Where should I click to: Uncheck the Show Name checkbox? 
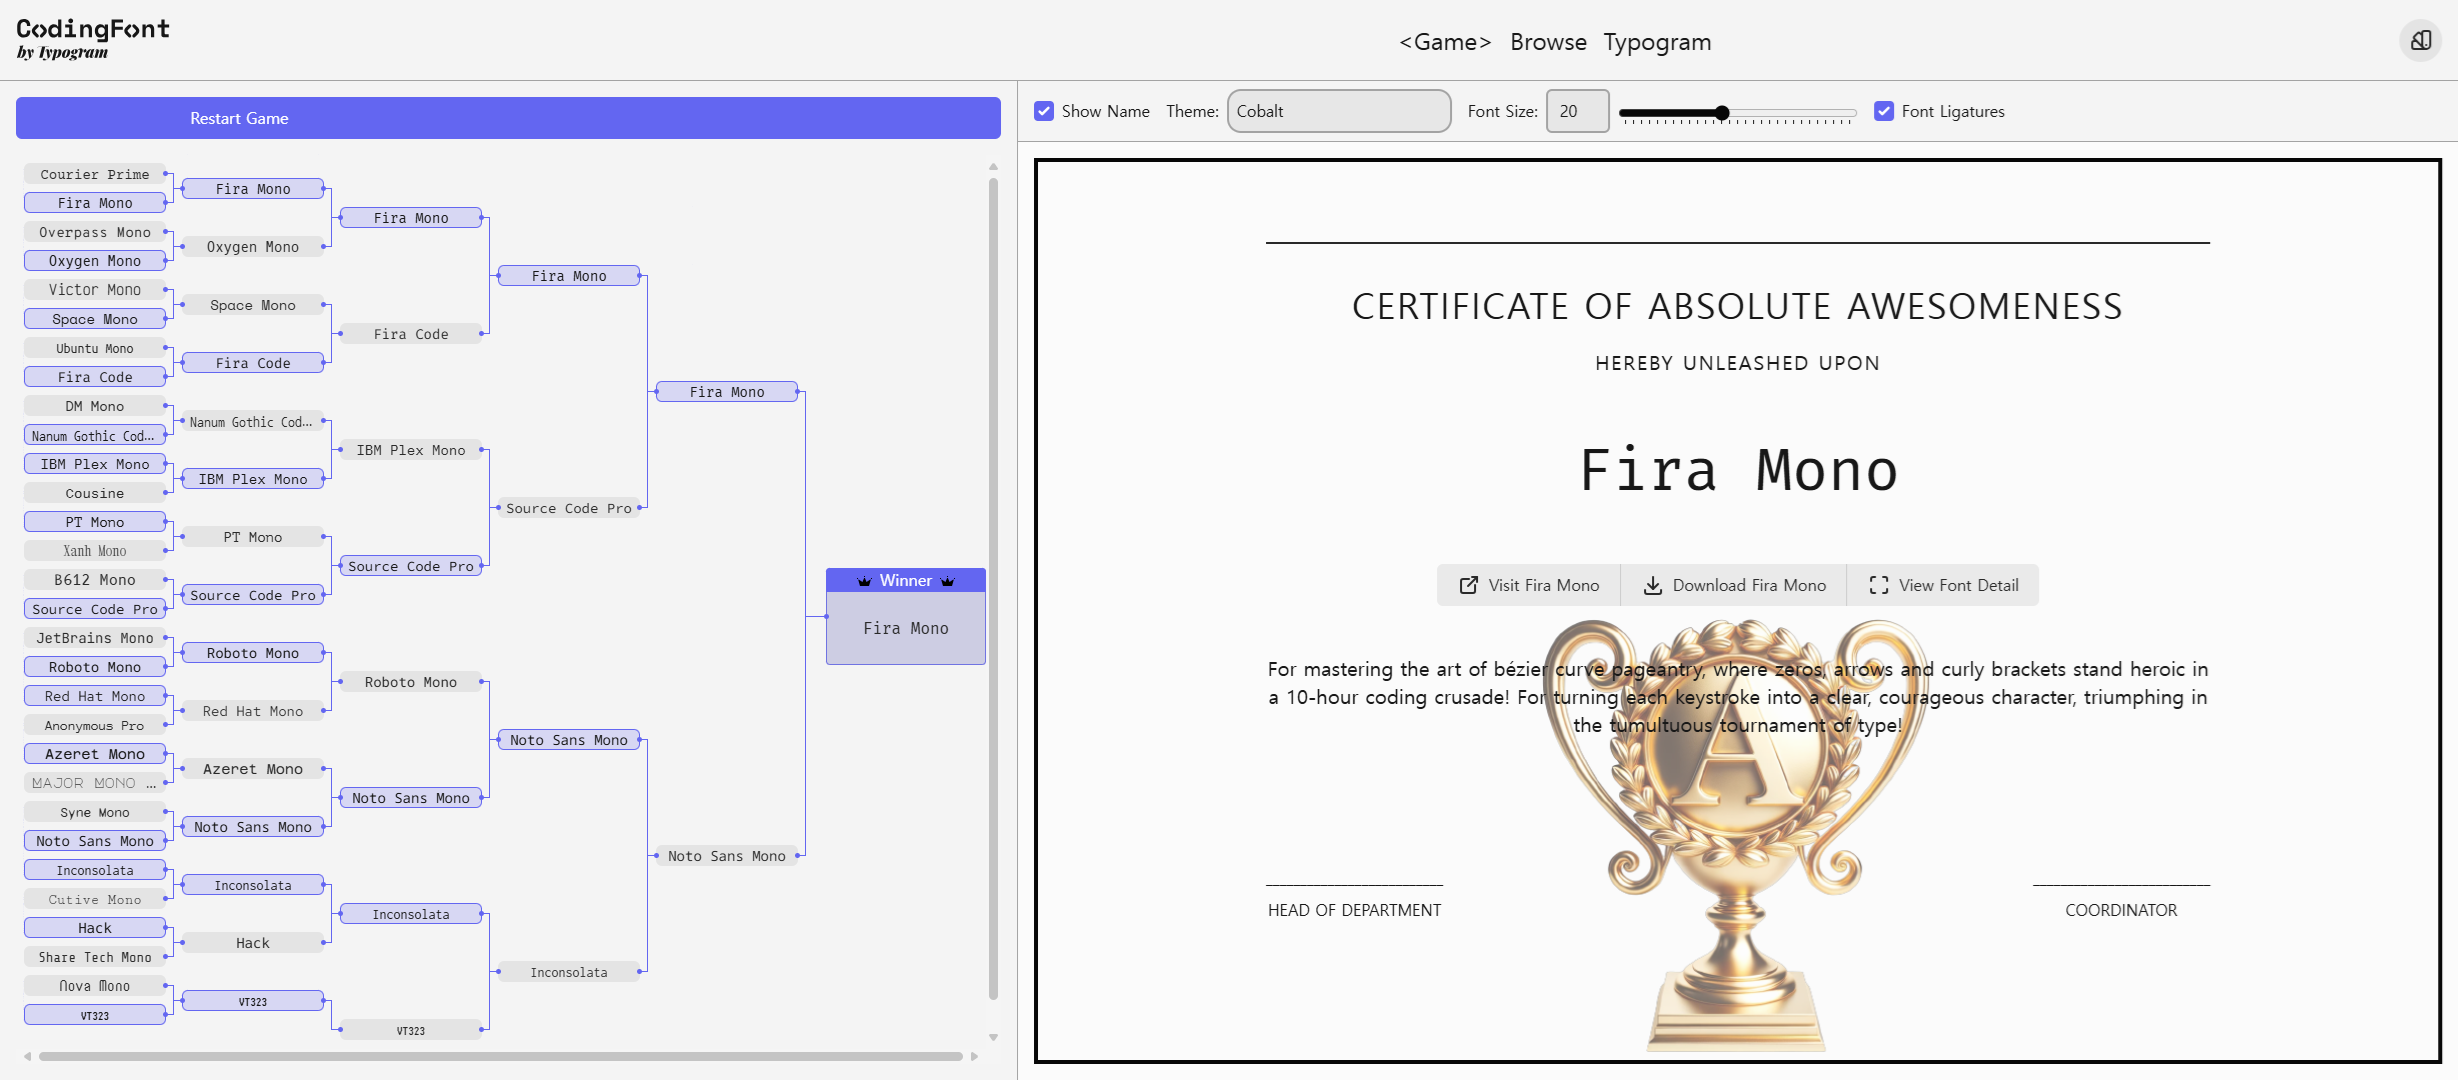click(1044, 111)
